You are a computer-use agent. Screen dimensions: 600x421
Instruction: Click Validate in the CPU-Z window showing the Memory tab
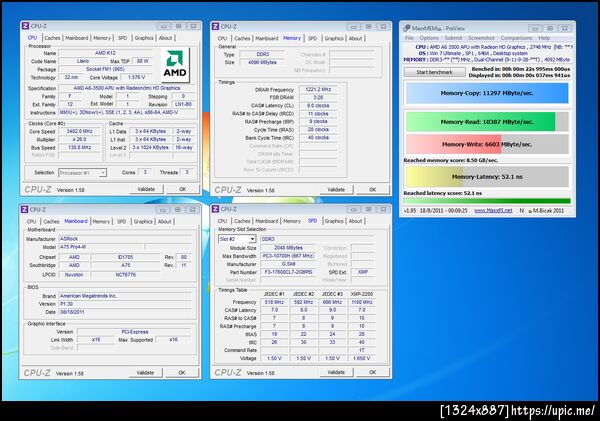tap(336, 189)
